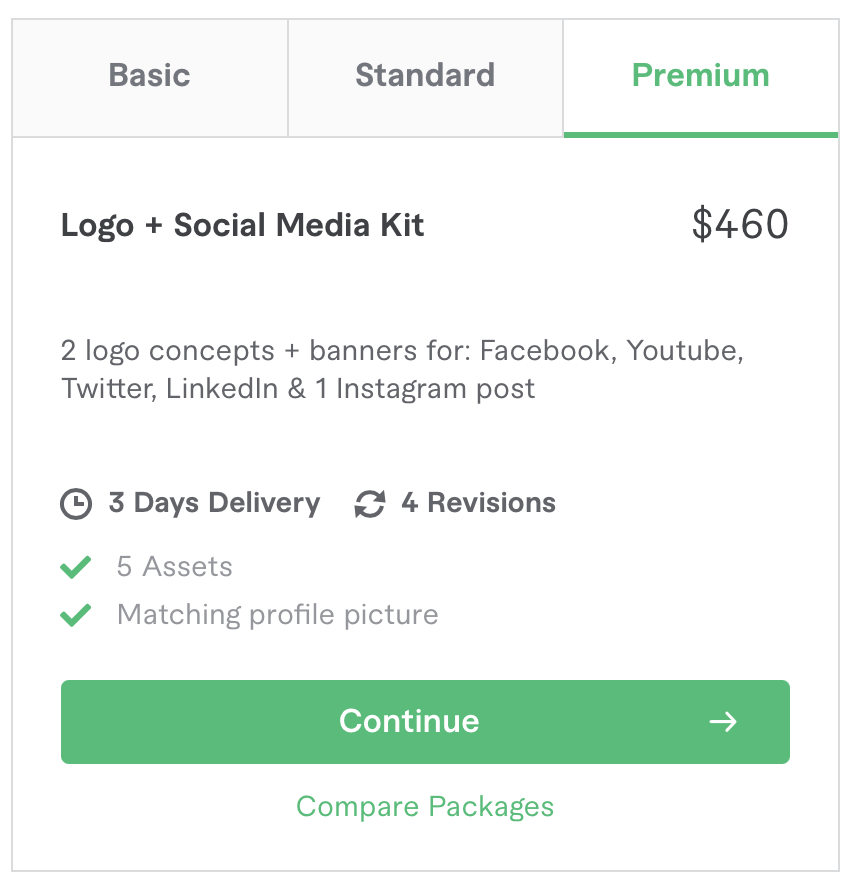The image size is (844, 878).
Task: Click the green underline below Premium tab
Action: [701, 134]
